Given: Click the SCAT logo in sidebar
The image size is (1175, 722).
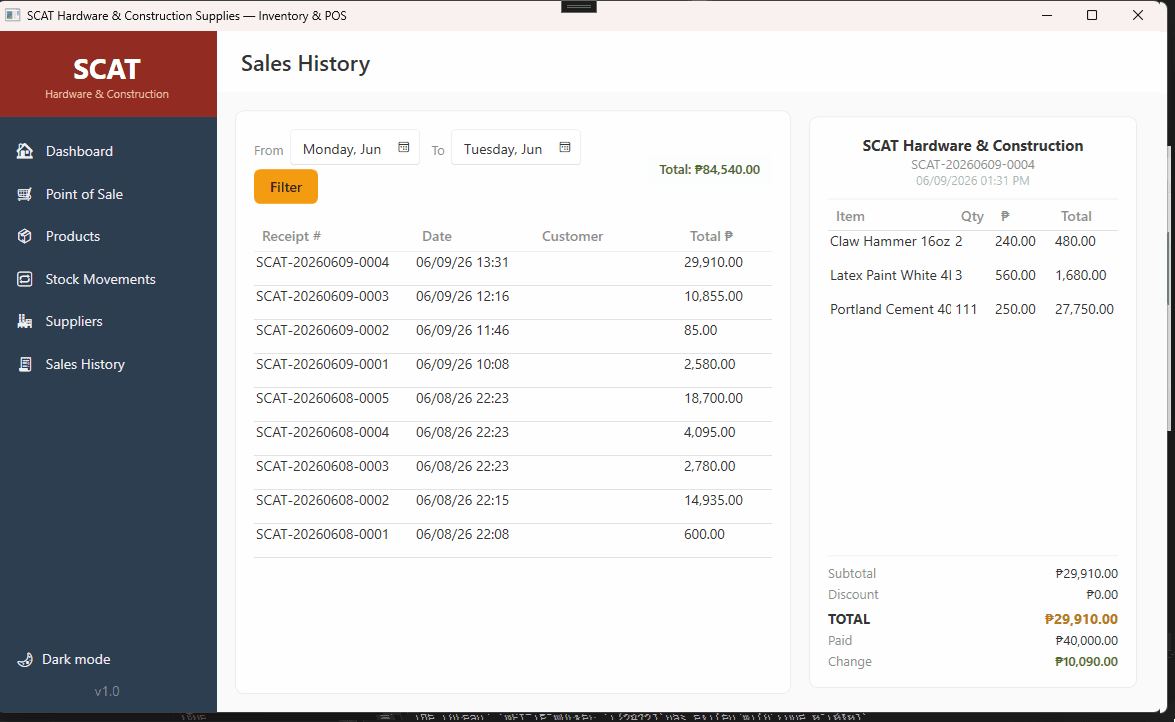Looking at the screenshot, I should pos(107,70).
